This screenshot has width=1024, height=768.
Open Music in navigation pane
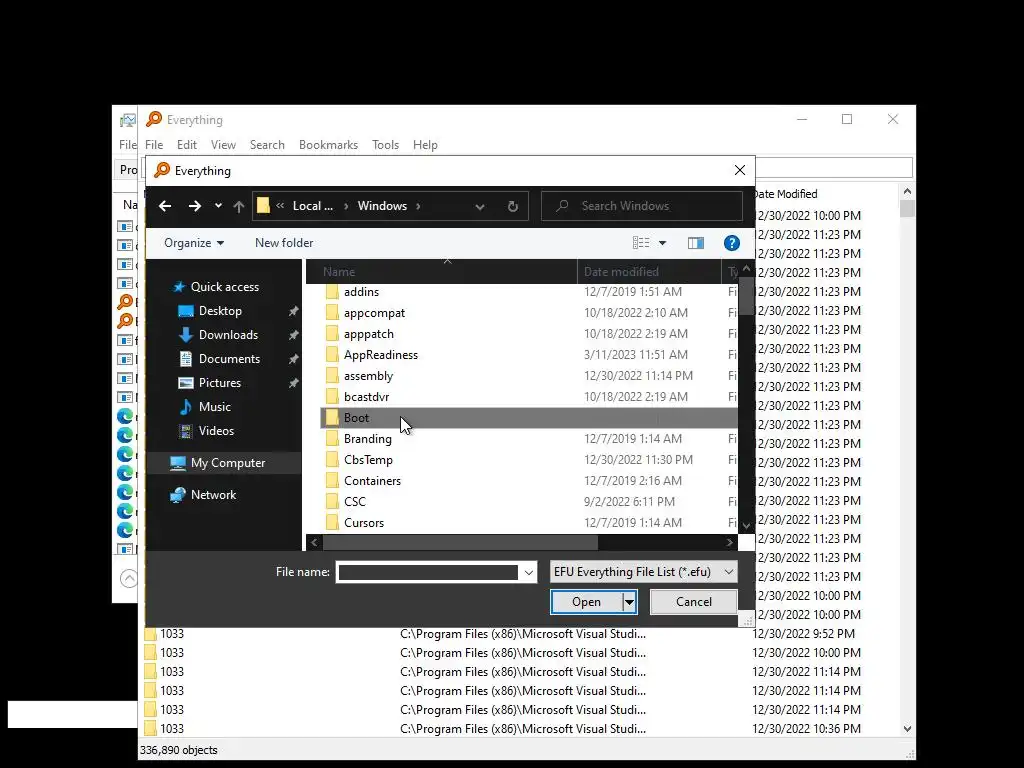[214, 407]
